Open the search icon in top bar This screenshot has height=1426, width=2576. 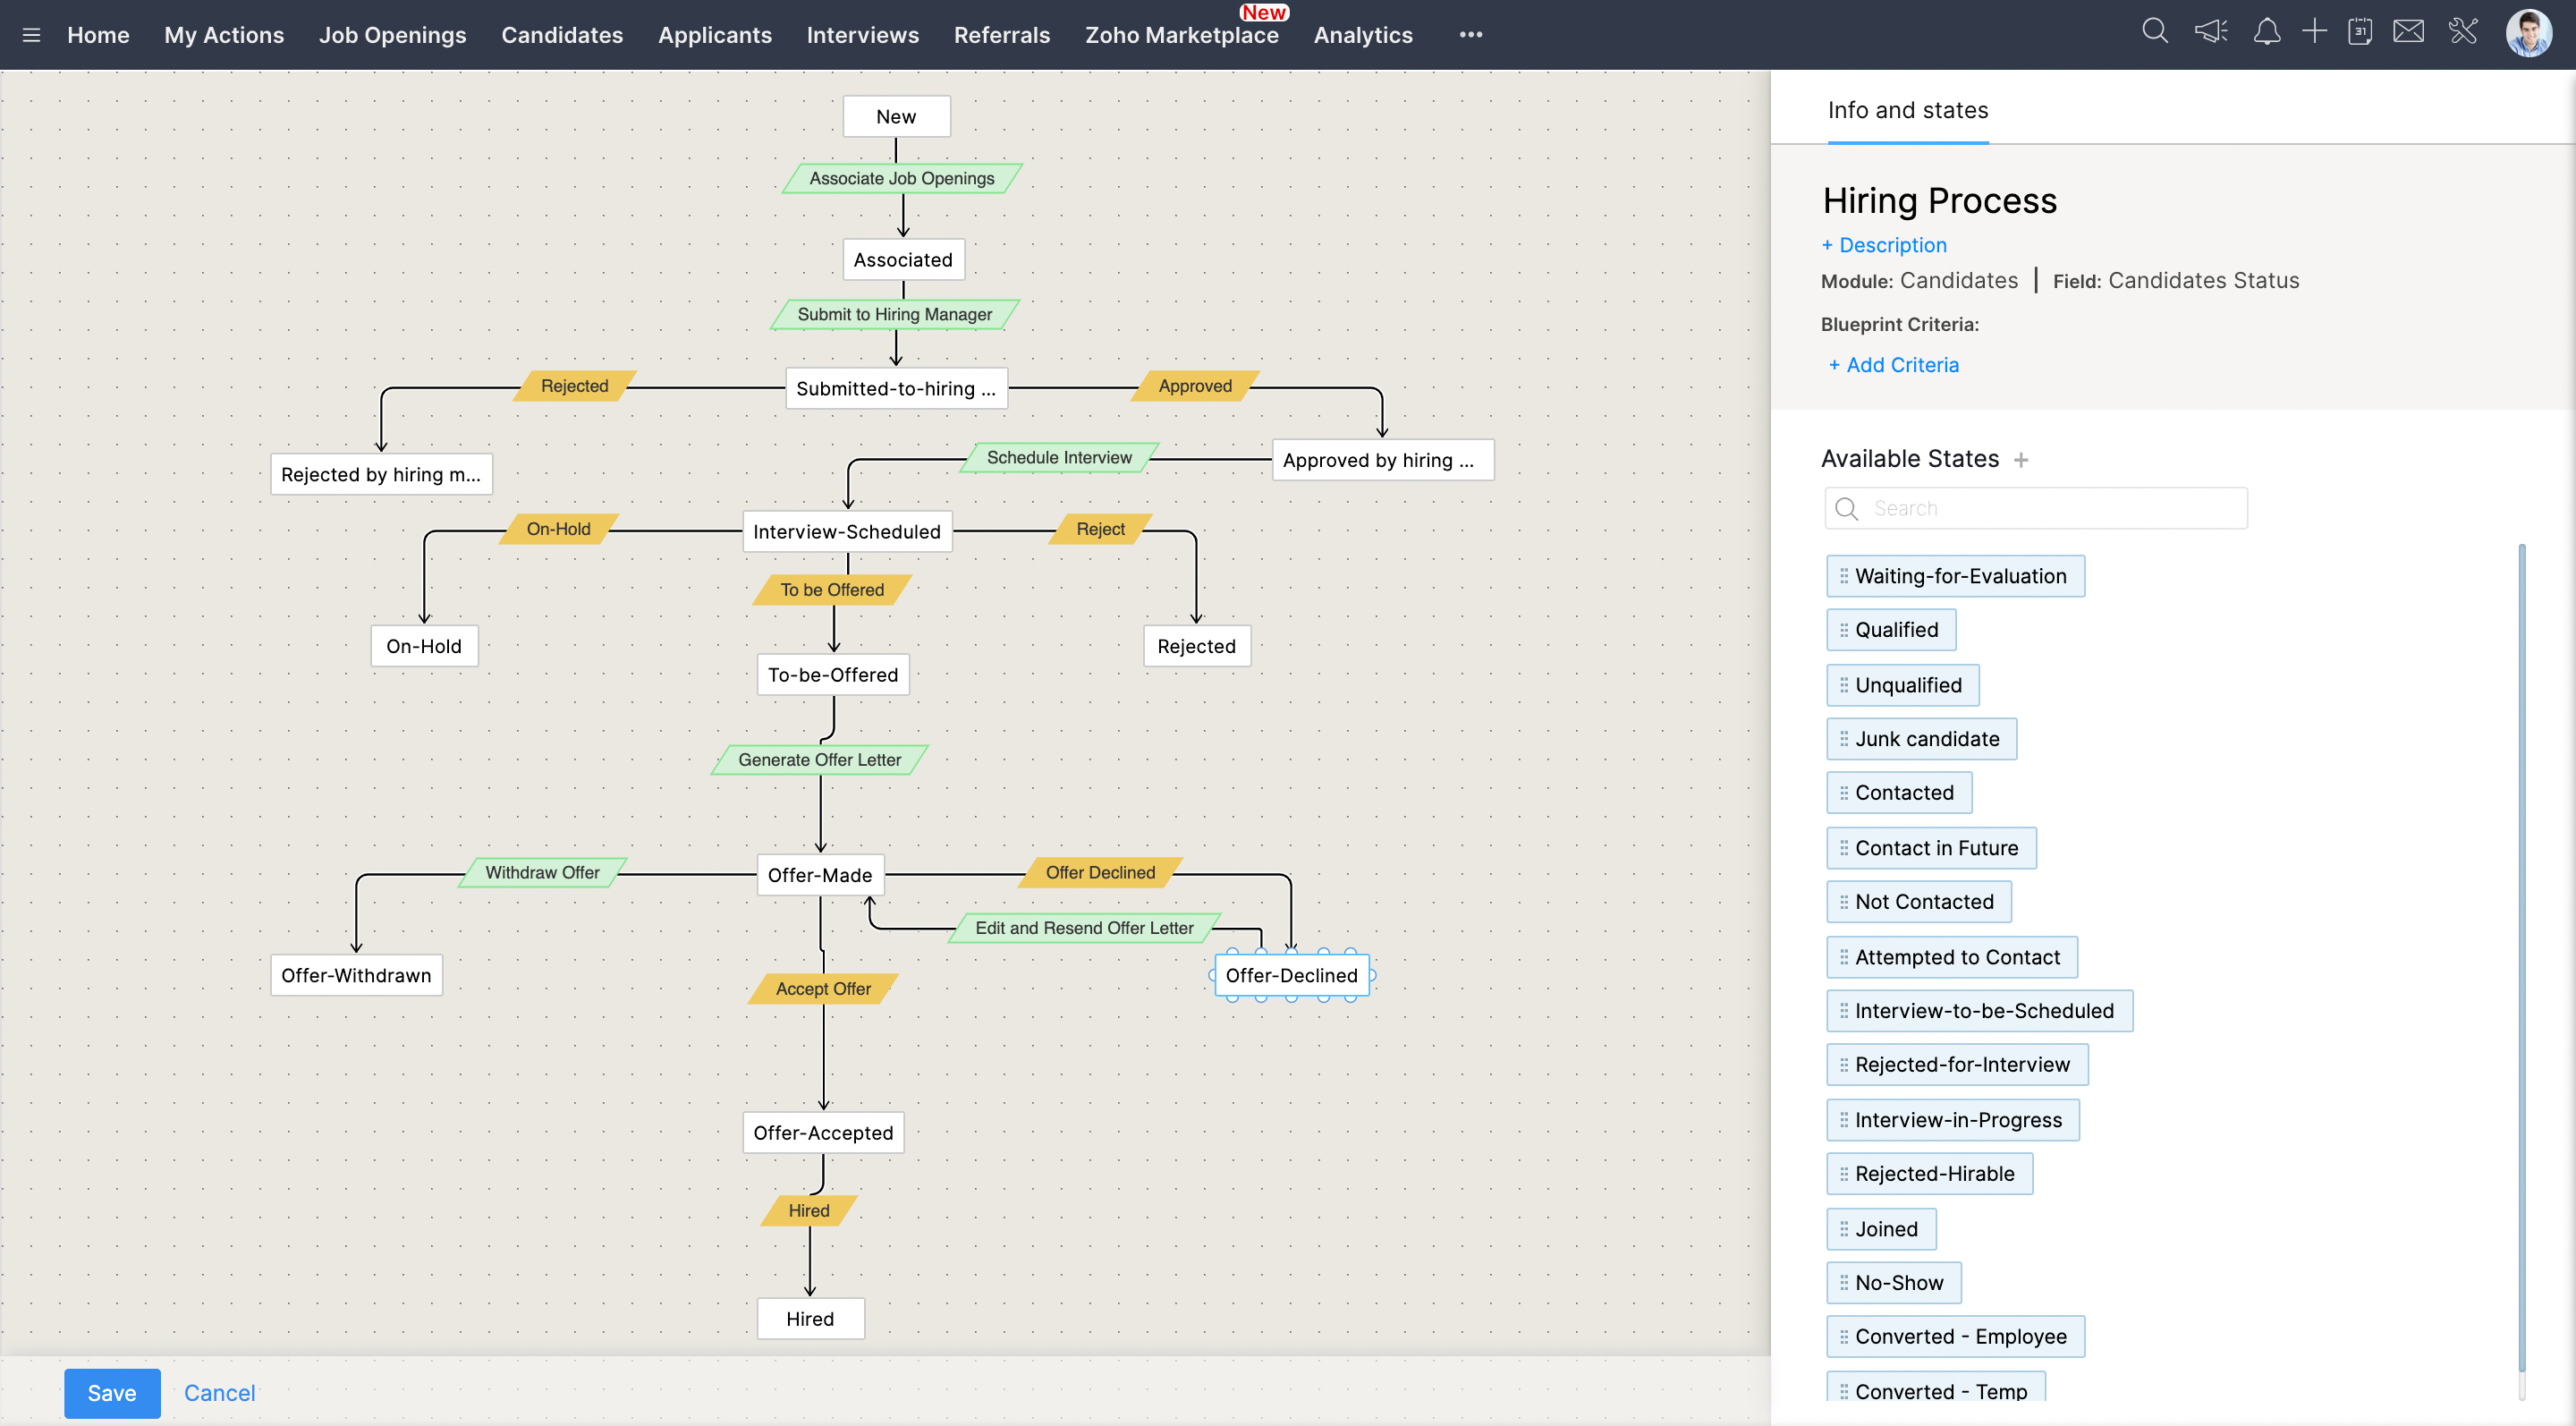[2155, 32]
